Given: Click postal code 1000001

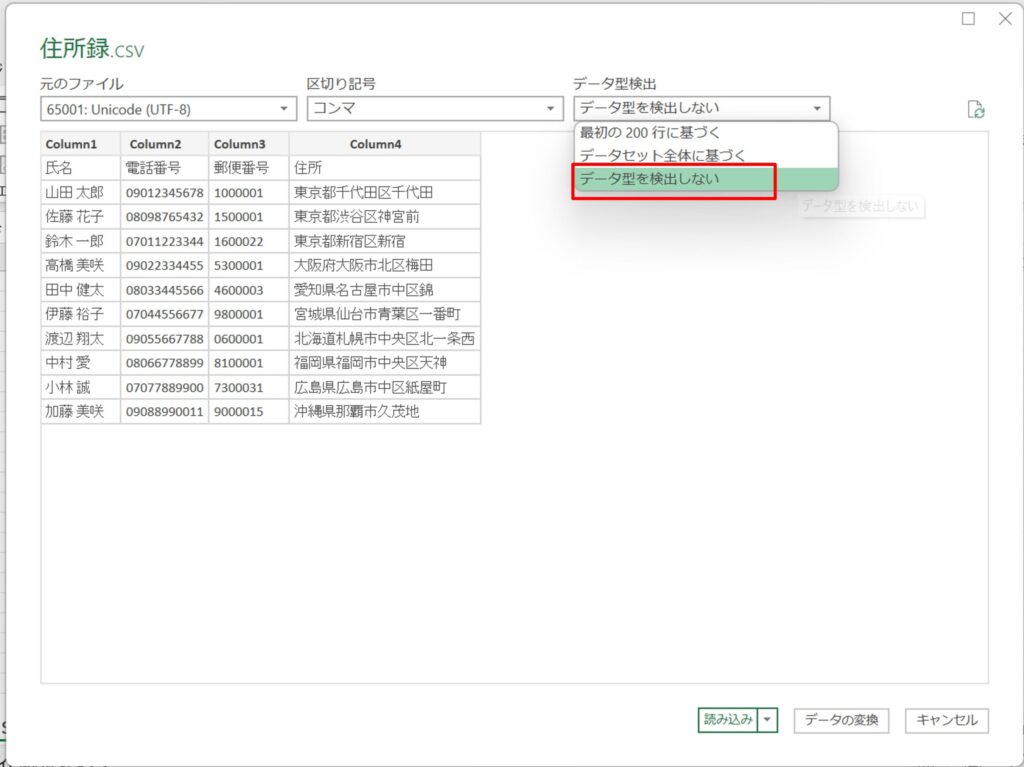Looking at the screenshot, I should (249, 193).
